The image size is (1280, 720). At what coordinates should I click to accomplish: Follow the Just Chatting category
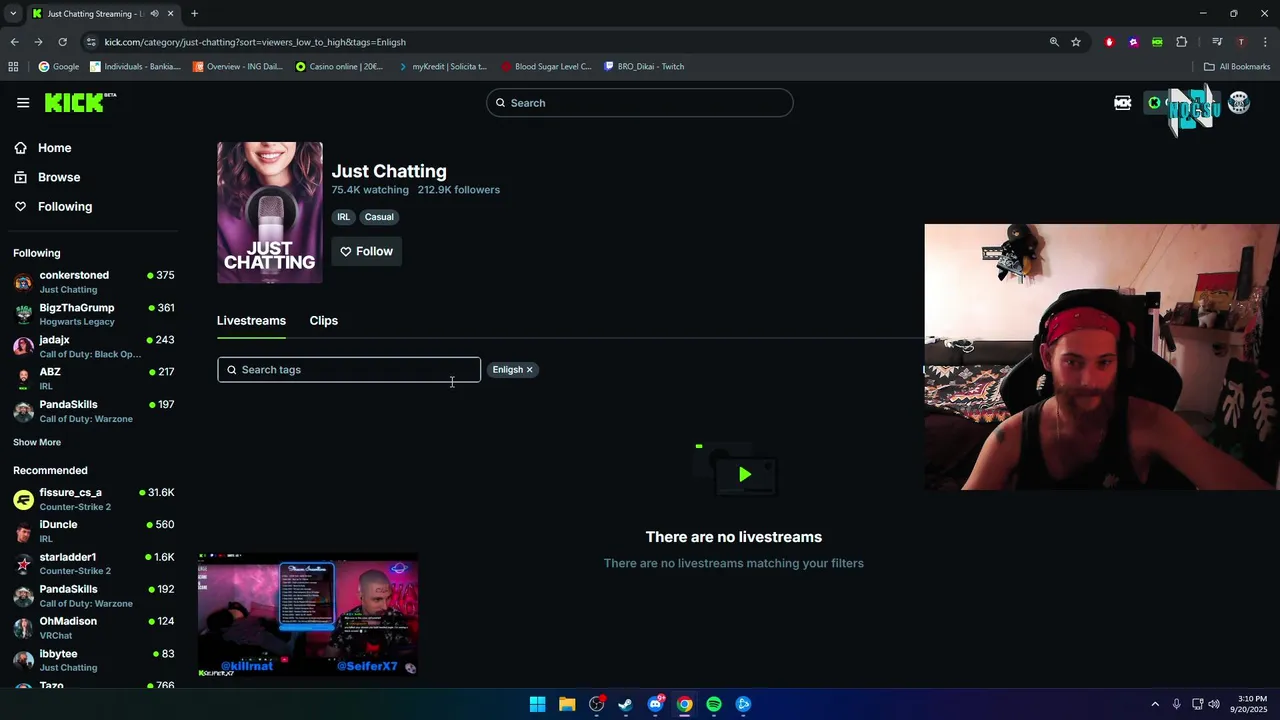pyautogui.click(x=366, y=251)
